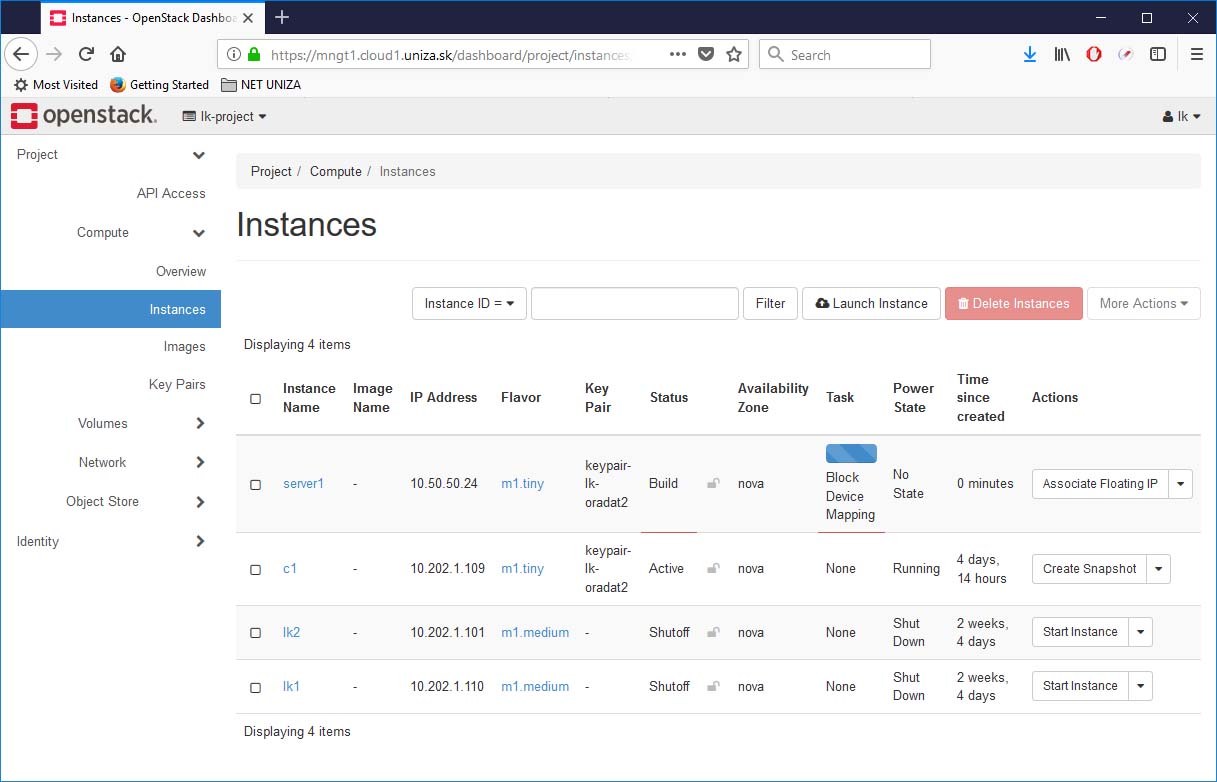
Task: View the secure connection padlock icon
Action: 253,55
